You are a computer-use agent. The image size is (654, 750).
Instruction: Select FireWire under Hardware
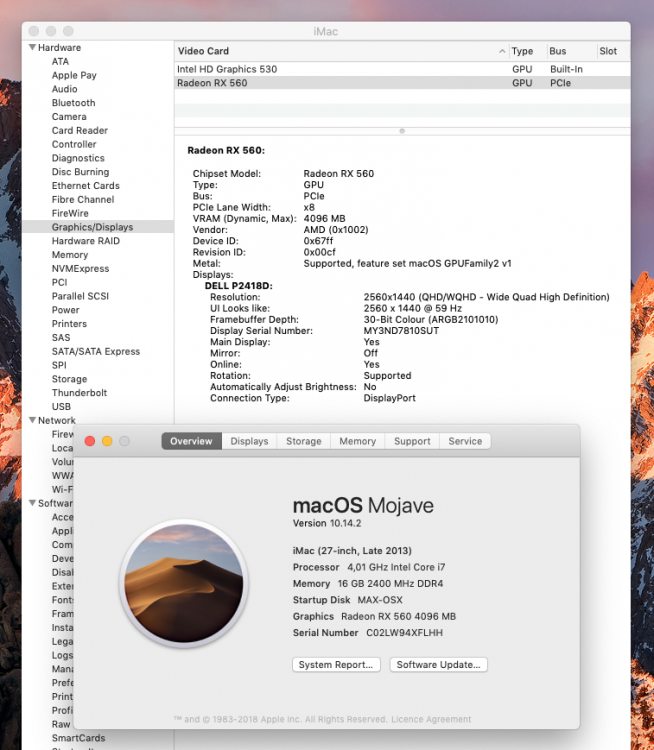(x=70, y=213)
